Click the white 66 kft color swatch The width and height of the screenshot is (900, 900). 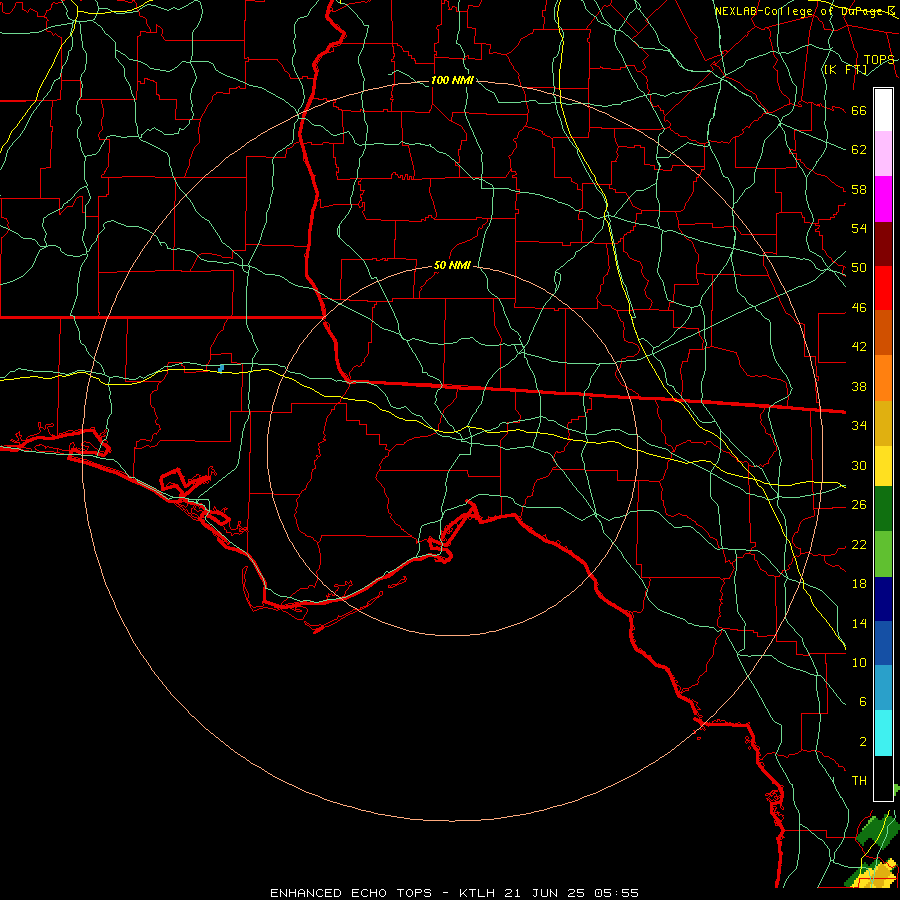pos(883,110)
